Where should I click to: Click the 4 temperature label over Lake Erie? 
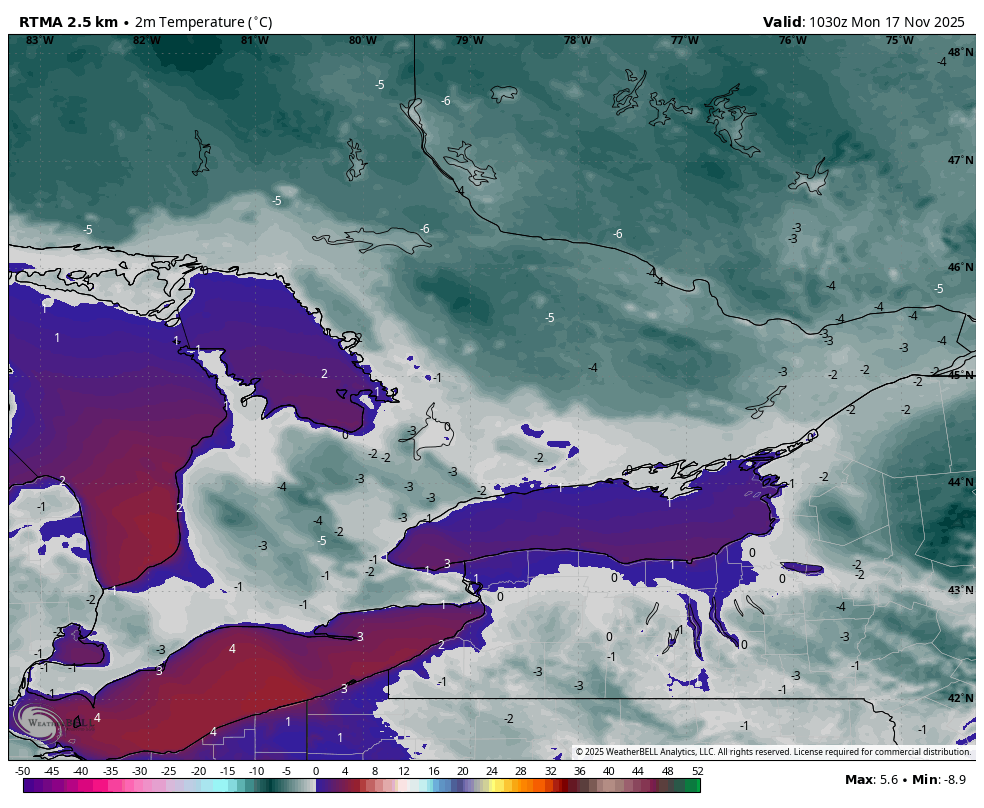click(232, 650)
